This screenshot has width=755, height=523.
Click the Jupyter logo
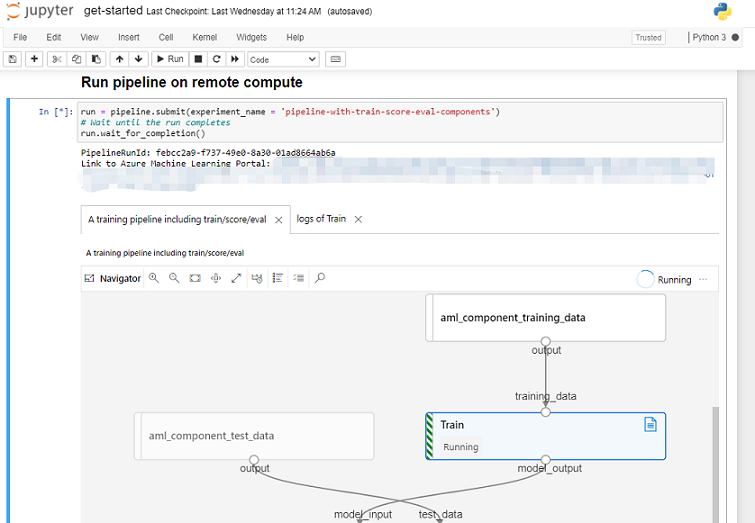[x=39, y=11]
